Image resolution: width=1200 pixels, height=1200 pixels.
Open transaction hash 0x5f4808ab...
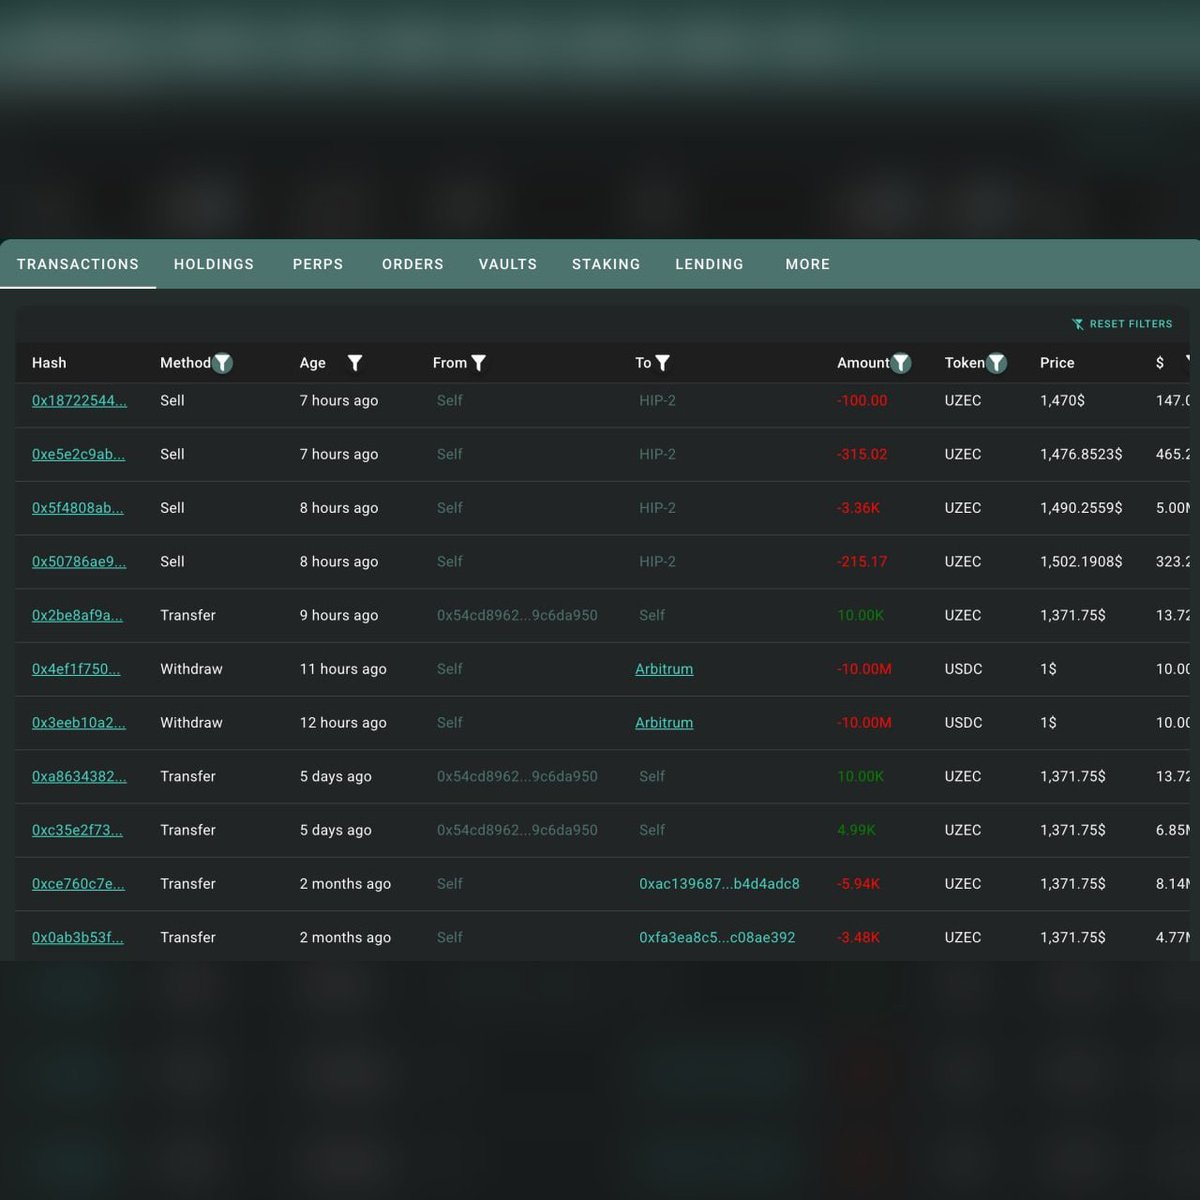[x=78, y=508]
